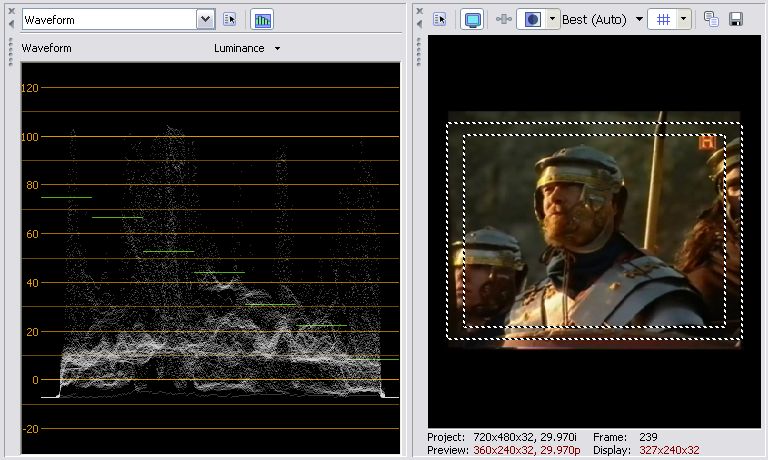Viewport: 768px width, 460px height.
Task: Open the Best (Auto) preview quality menu
Action: (602, 20)
